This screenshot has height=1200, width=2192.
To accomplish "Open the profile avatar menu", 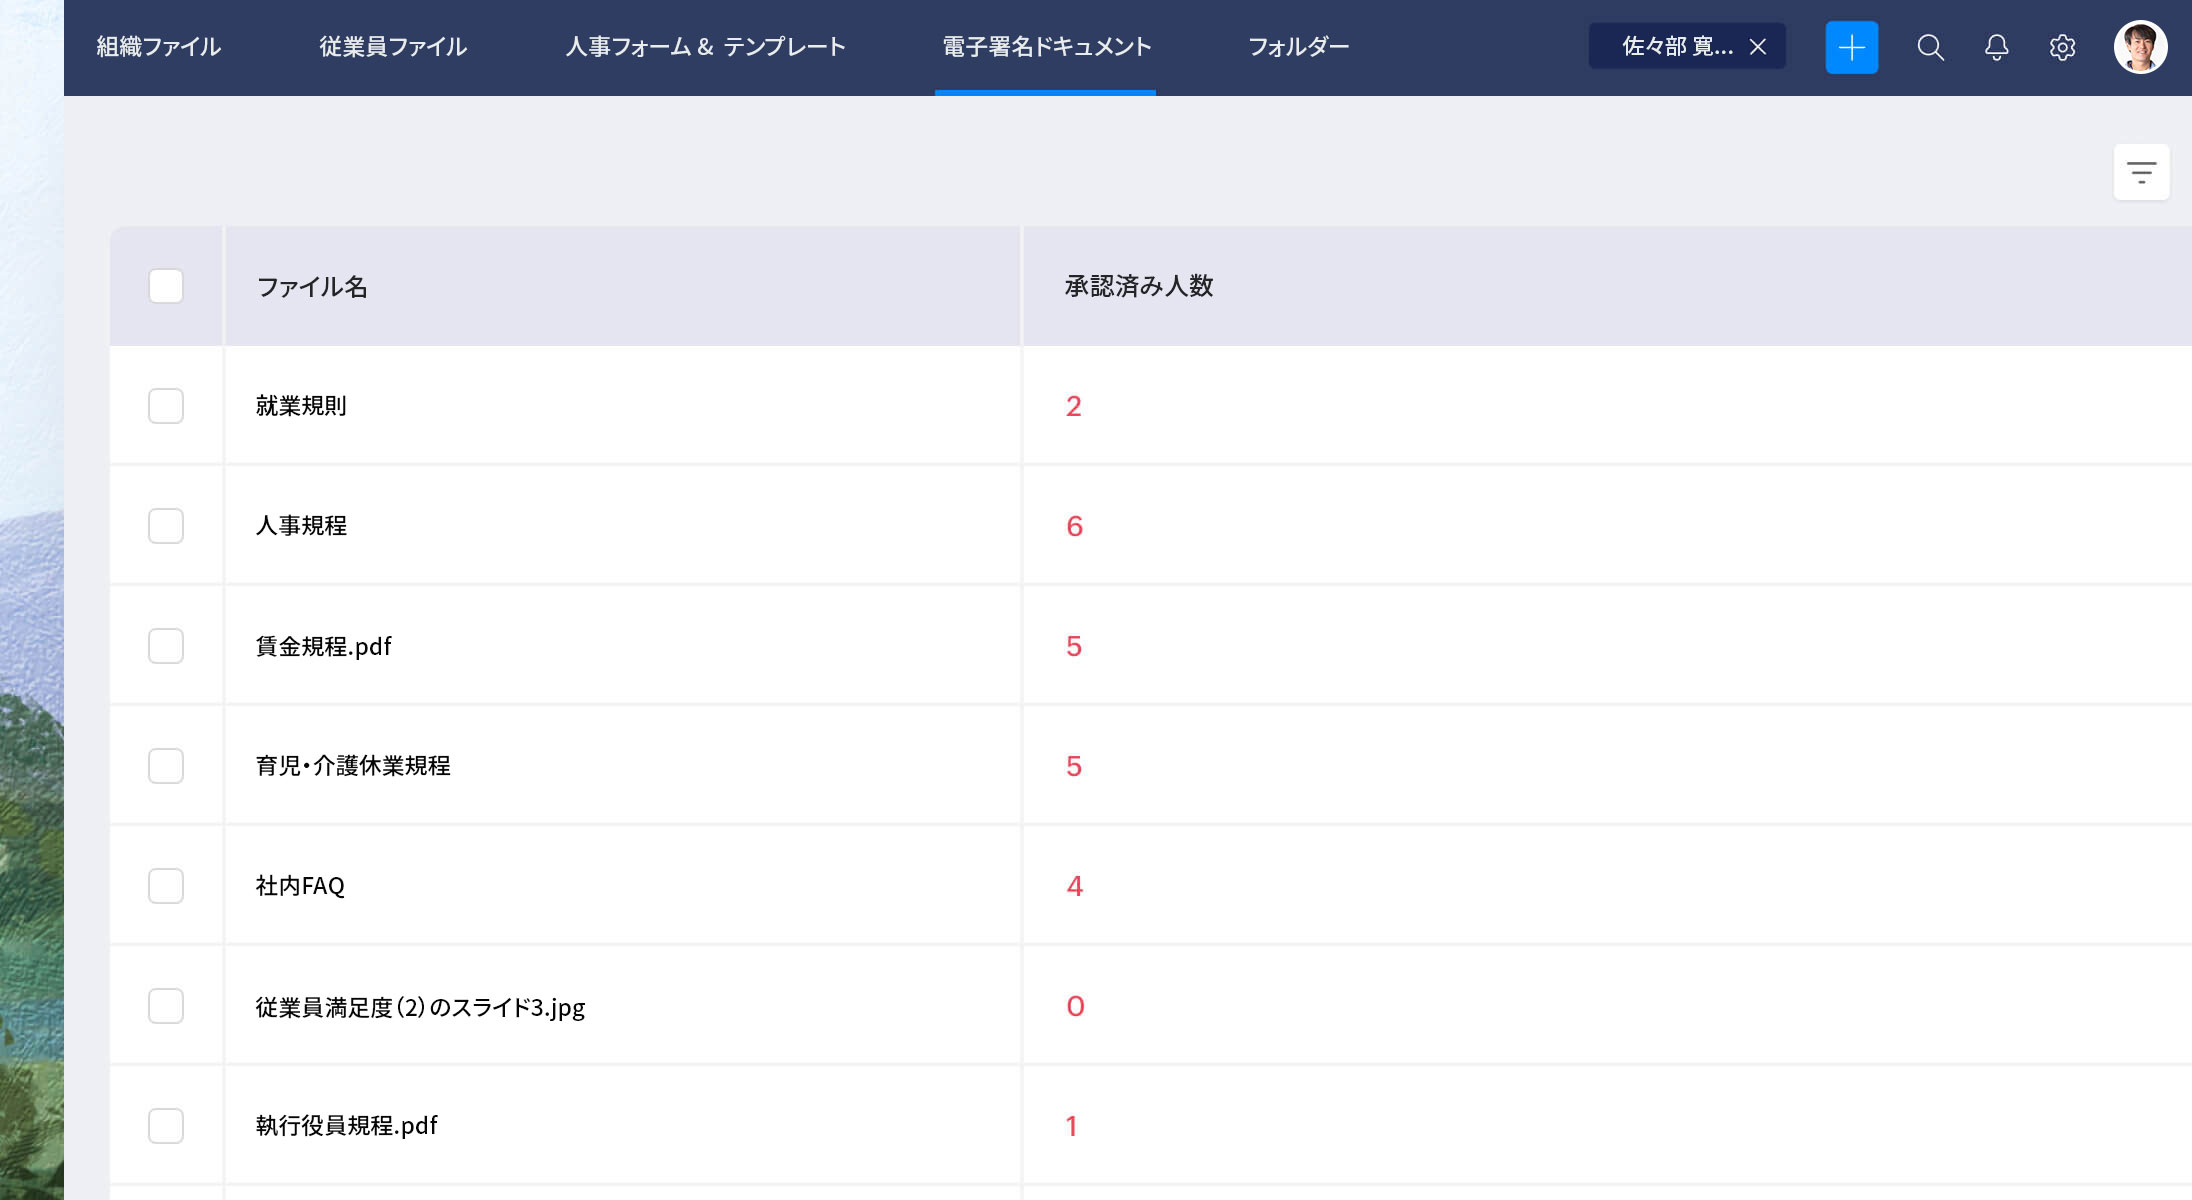I will pos(2139,46).
